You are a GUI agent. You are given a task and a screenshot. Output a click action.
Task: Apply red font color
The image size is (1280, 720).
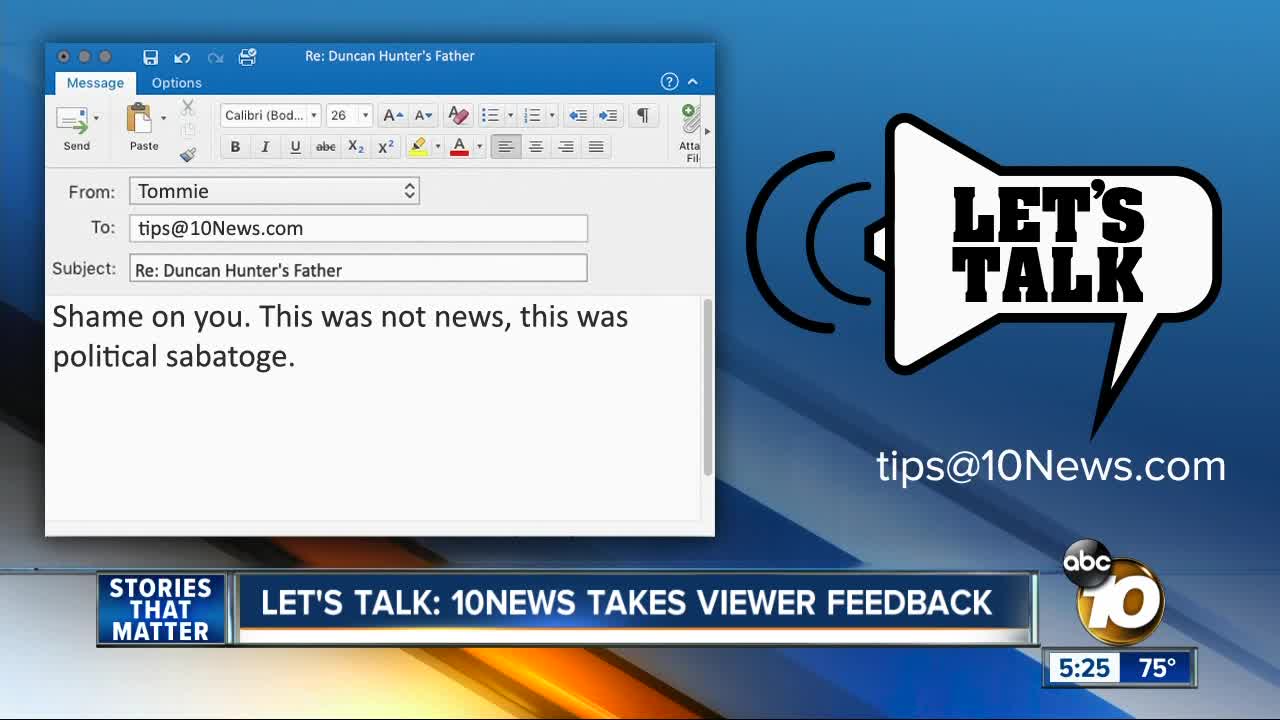459,147
